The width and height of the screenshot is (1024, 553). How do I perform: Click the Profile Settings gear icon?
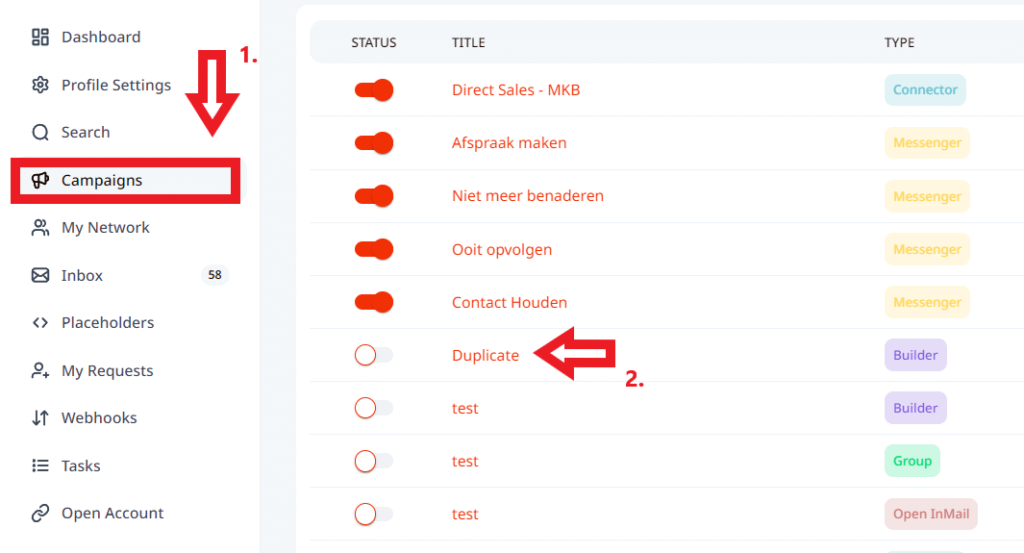coord(40,85)
